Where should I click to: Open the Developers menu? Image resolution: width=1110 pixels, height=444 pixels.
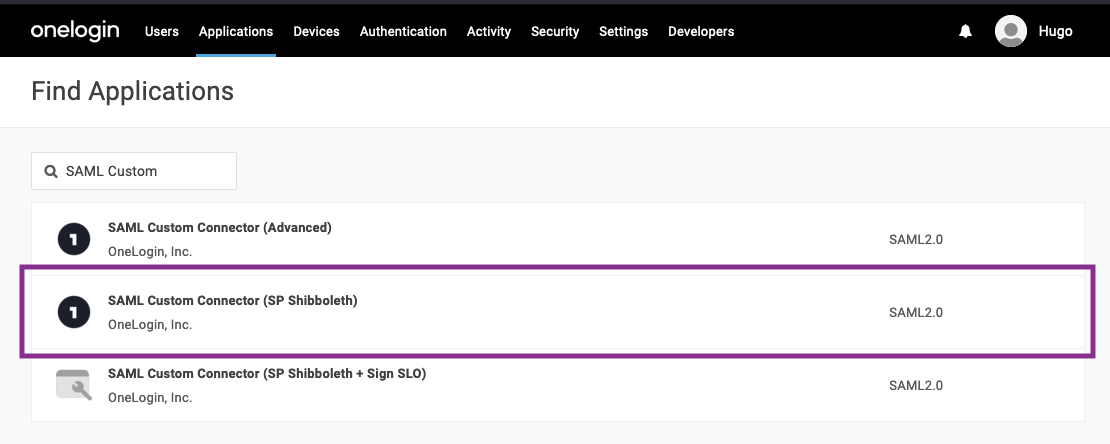[701, 31]
